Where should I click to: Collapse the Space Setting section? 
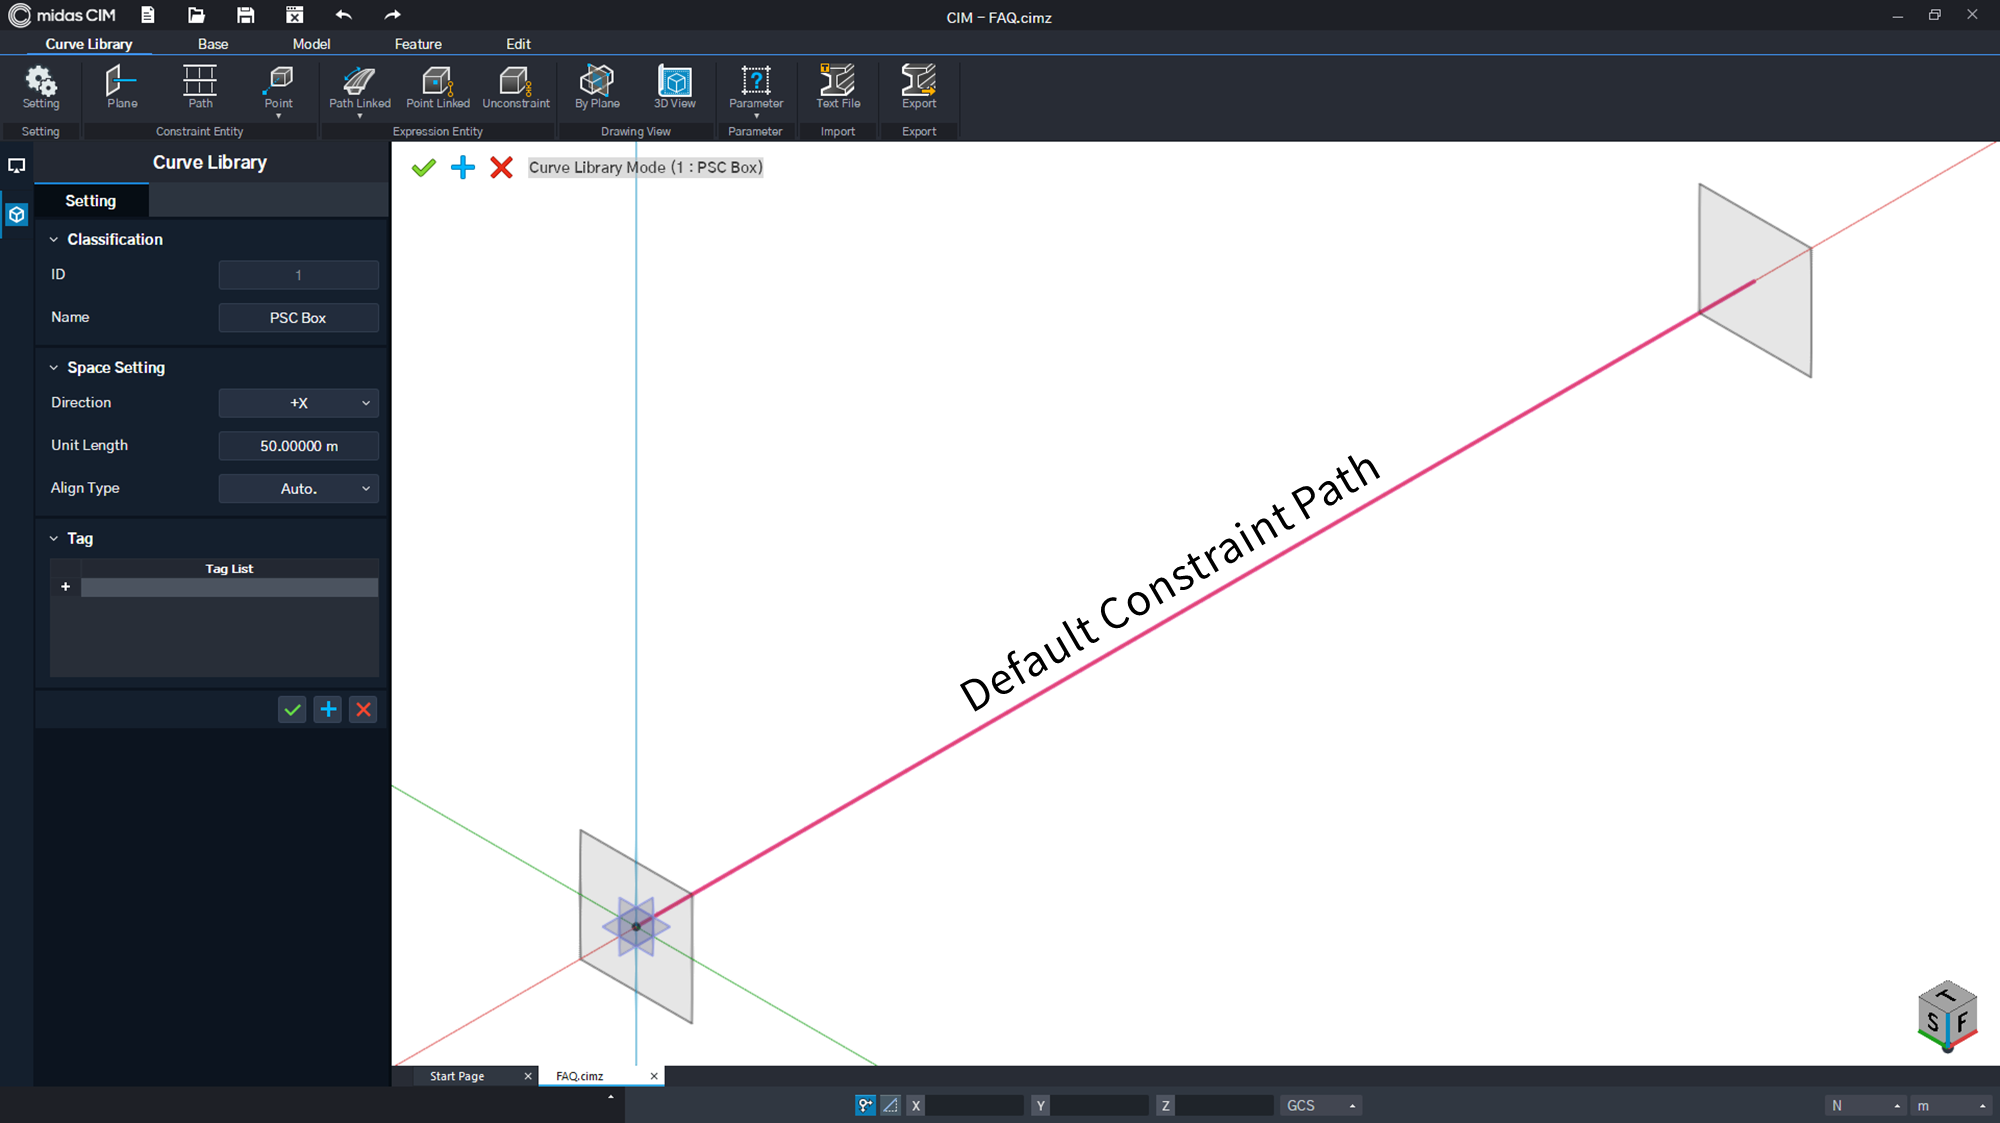(54, 368)
